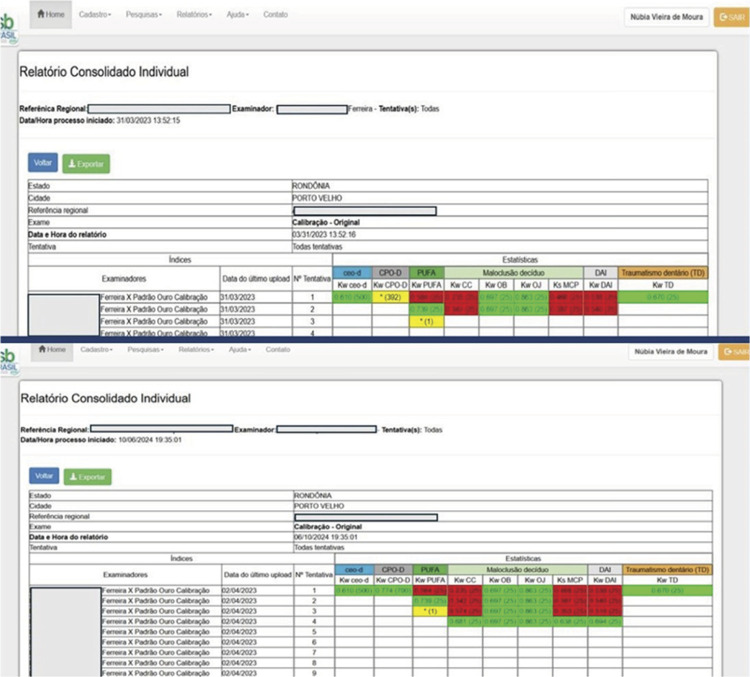Open the Contato menu item in lower navbar
Viewport: 750px width, 677px height.
278,349
